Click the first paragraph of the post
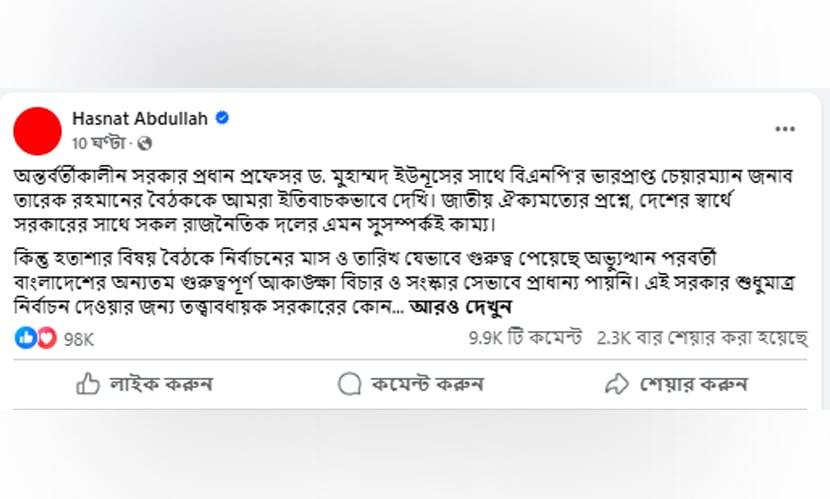The height and width of the screenshot is (499, 830). point(403,201)
